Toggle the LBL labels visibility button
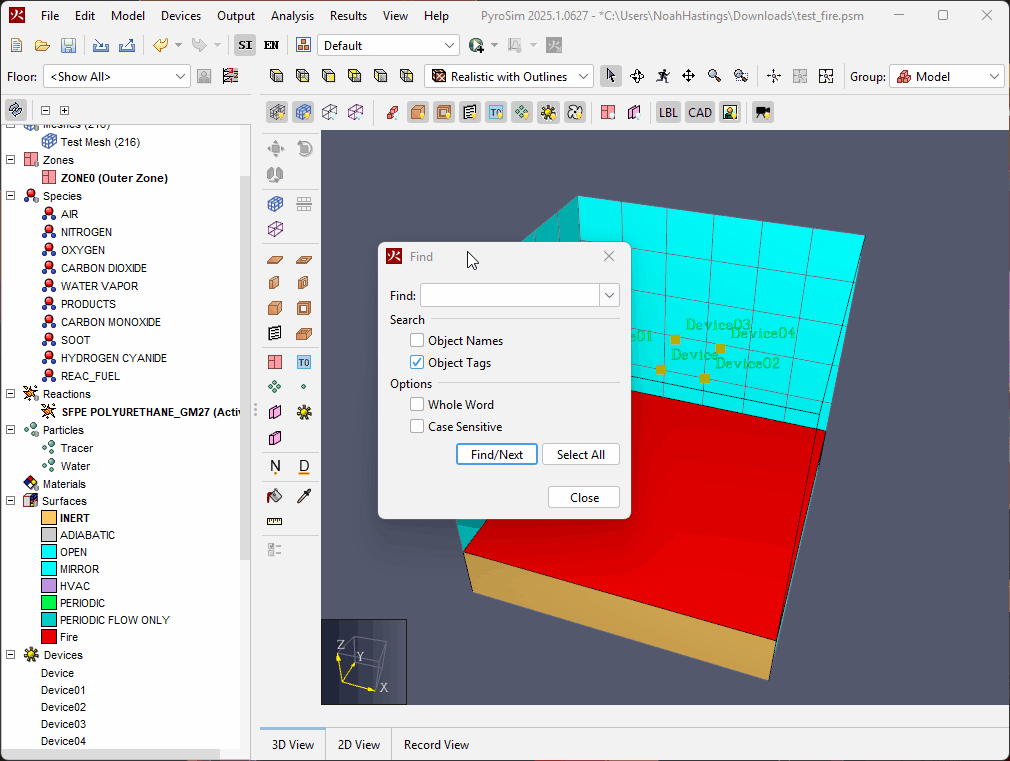The height and width of the screenshot is (761, 1010). (668, 113)
